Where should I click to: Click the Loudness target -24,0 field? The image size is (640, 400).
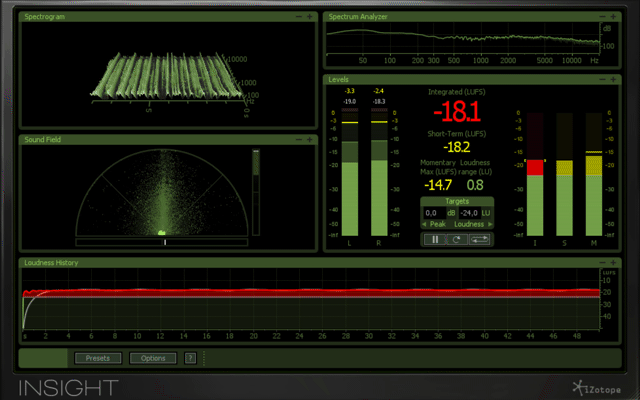[x=468, y=212]
